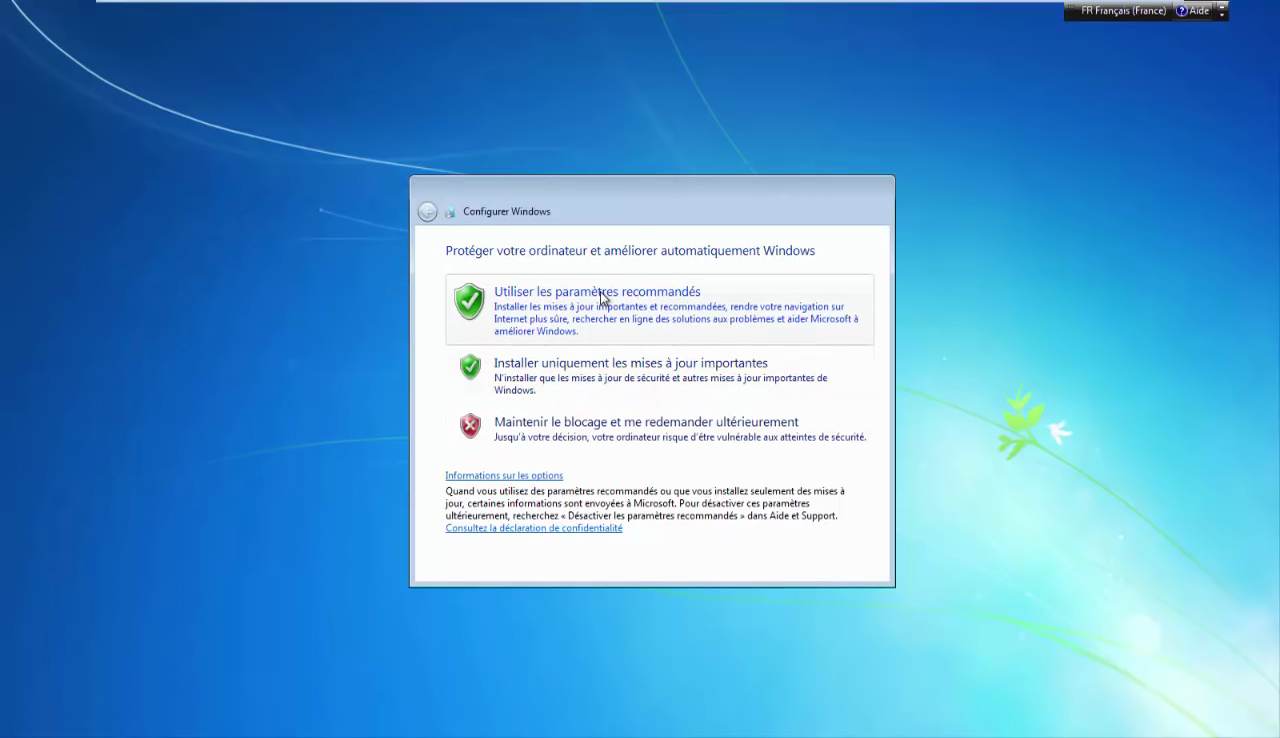This screenshot has height=738, width=1280.
Task: Click the security vulnerability warning text
Action: pyautogui.click(x=680, y=437)
